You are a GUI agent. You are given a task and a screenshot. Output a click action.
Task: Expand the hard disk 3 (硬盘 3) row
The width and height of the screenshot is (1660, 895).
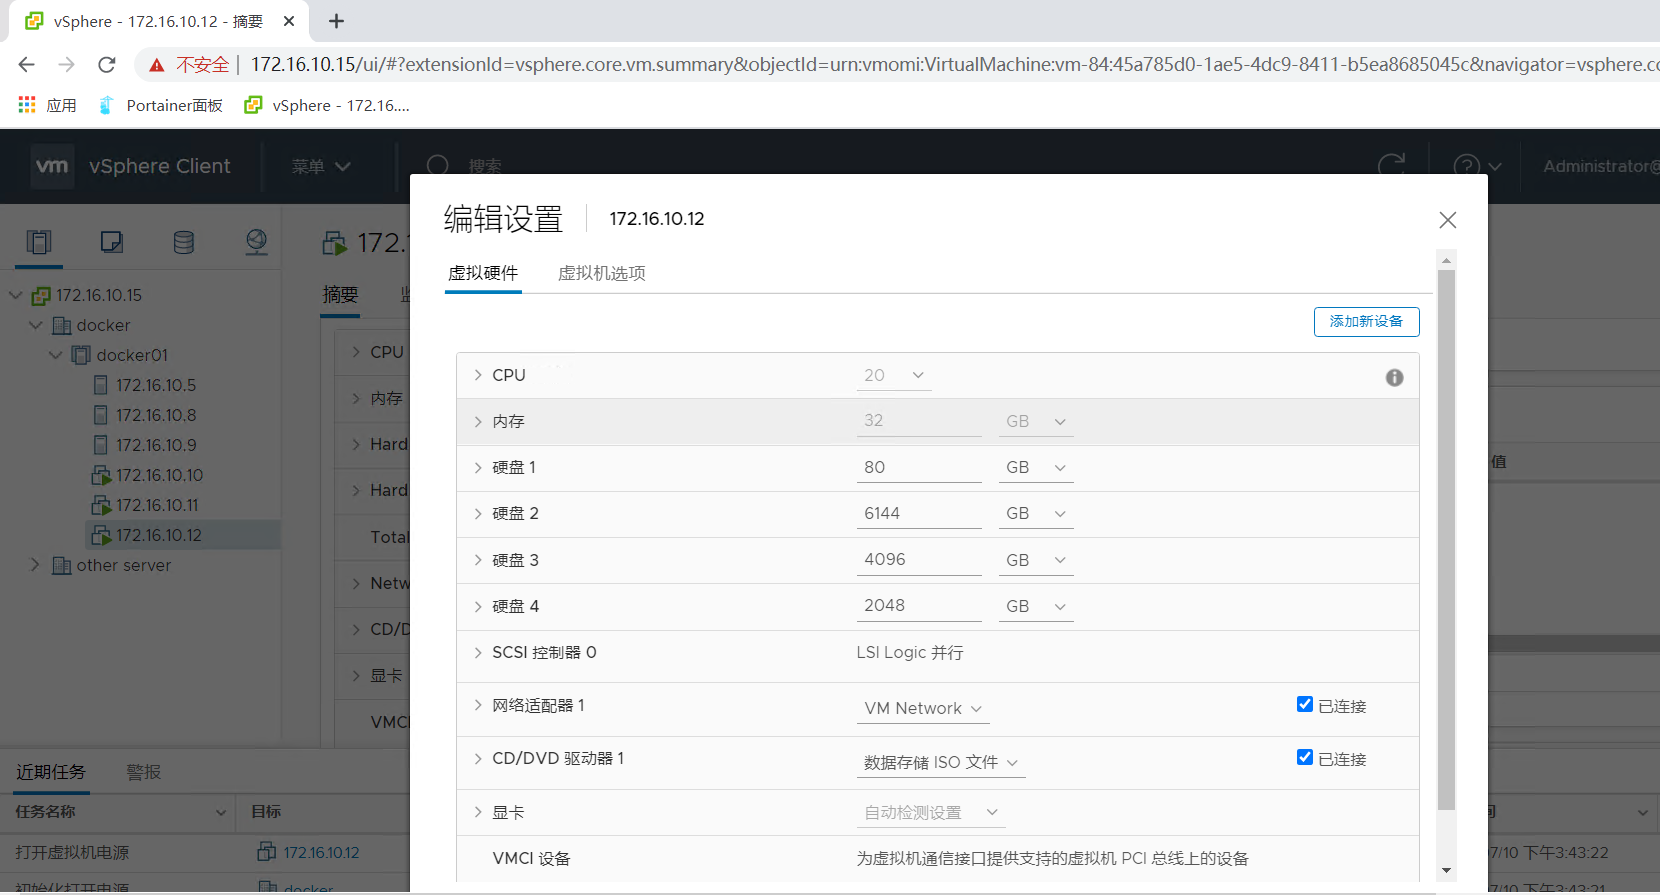(478, 560)
